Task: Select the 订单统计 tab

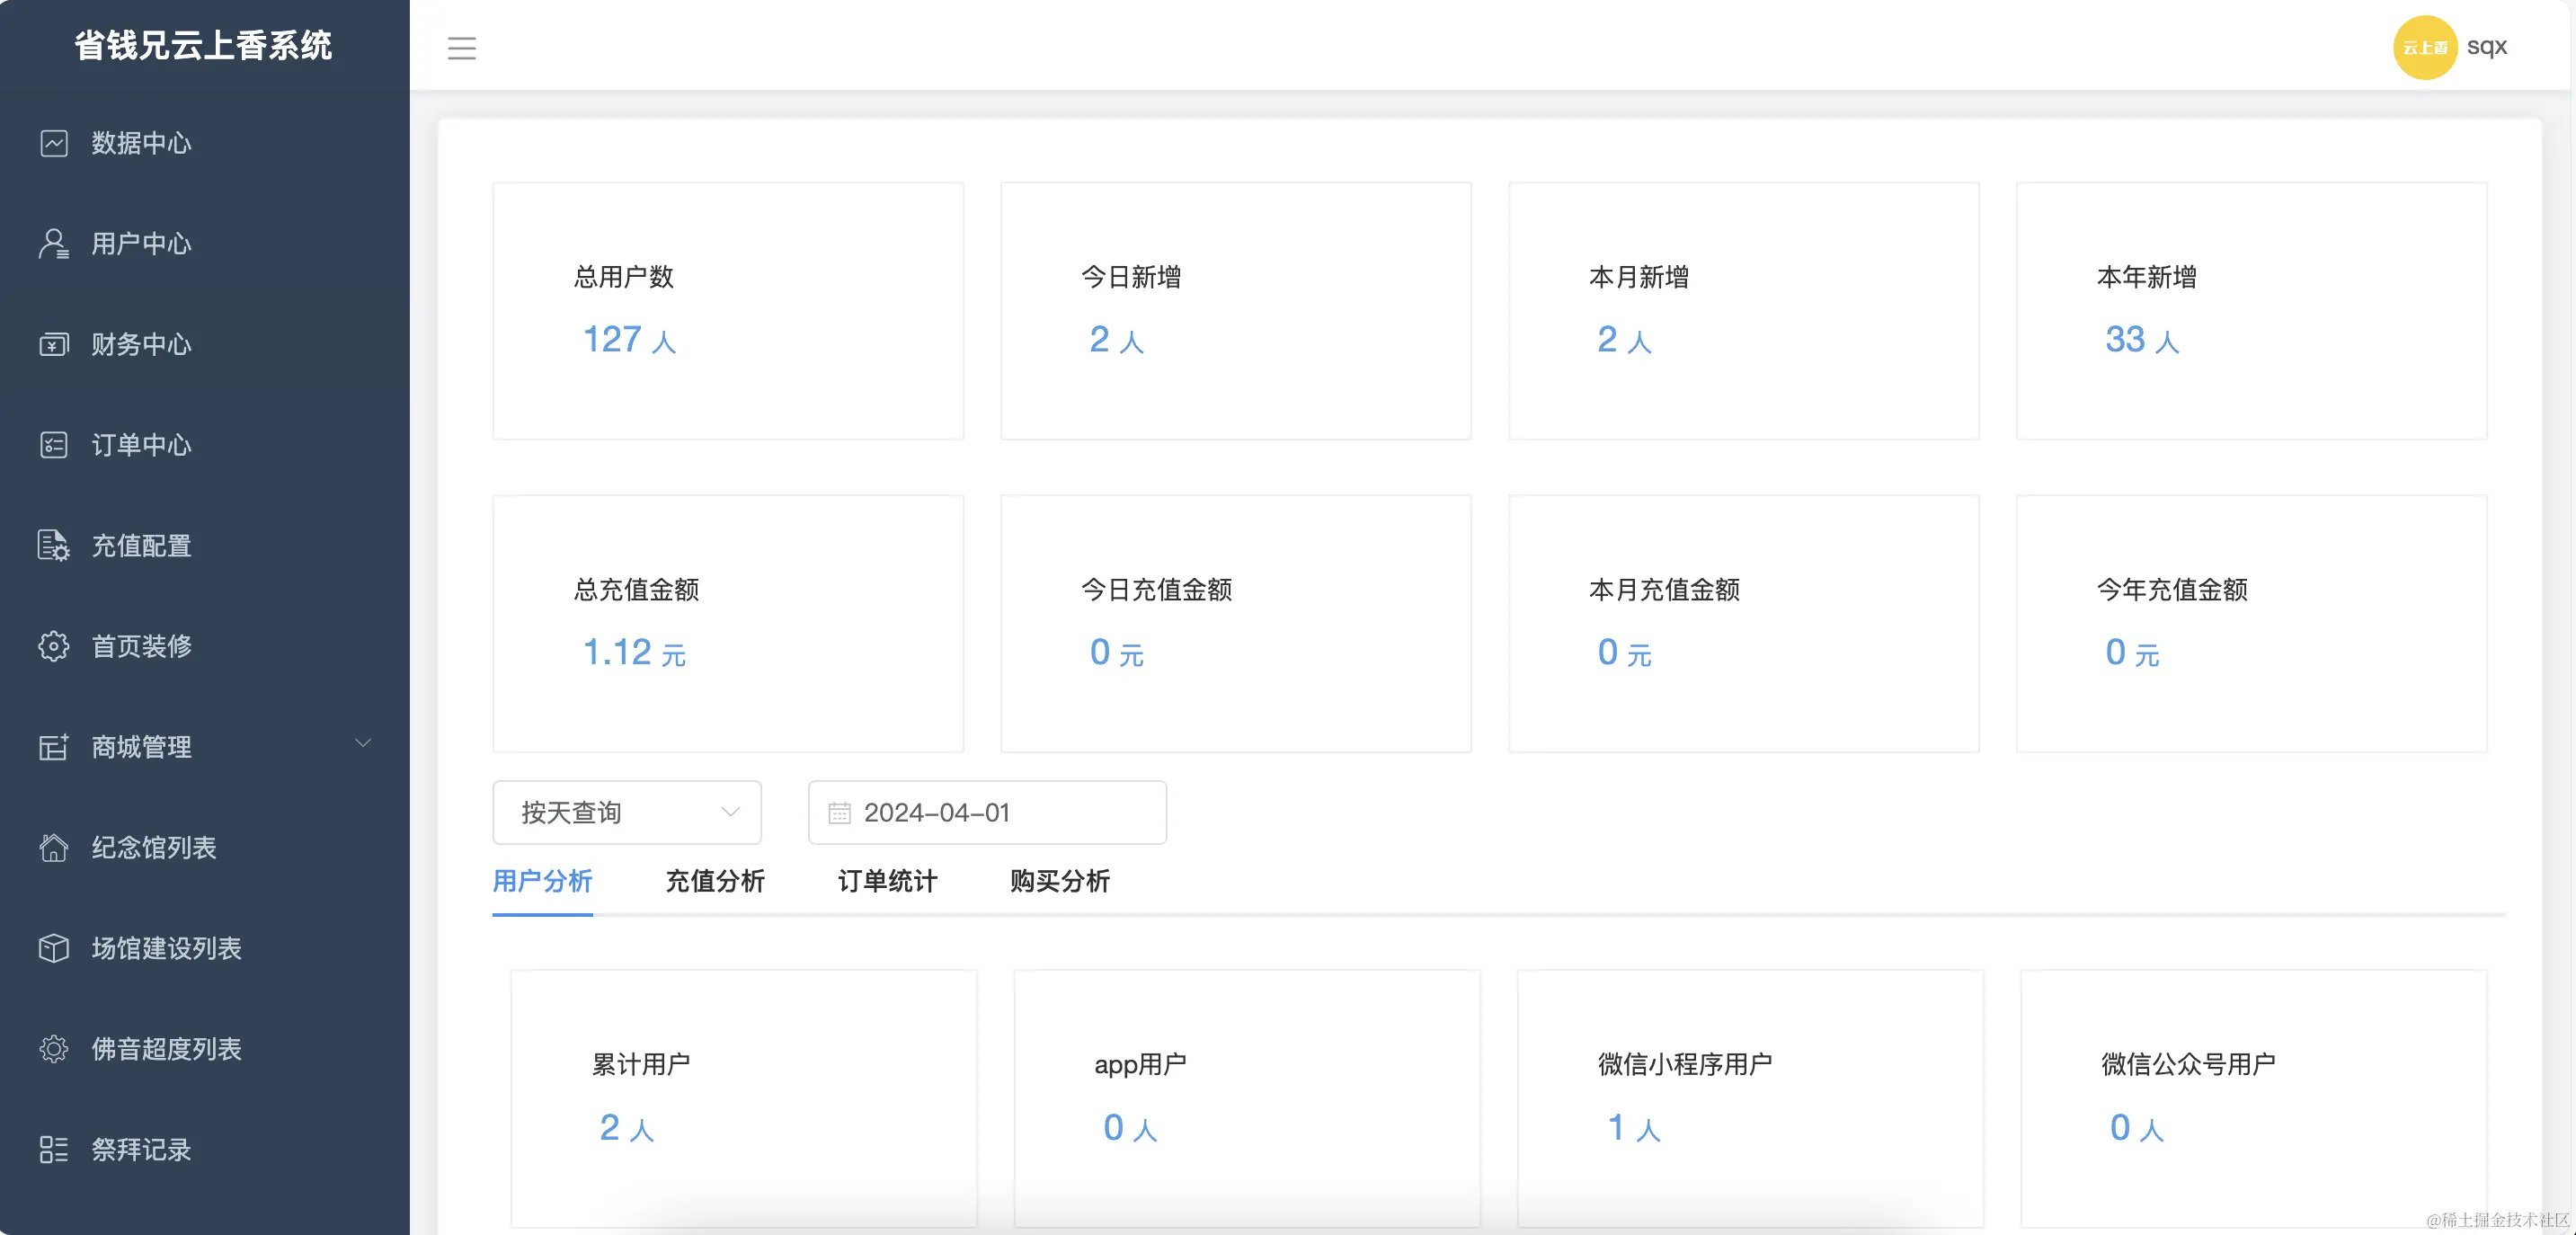Action: (886, 882)
